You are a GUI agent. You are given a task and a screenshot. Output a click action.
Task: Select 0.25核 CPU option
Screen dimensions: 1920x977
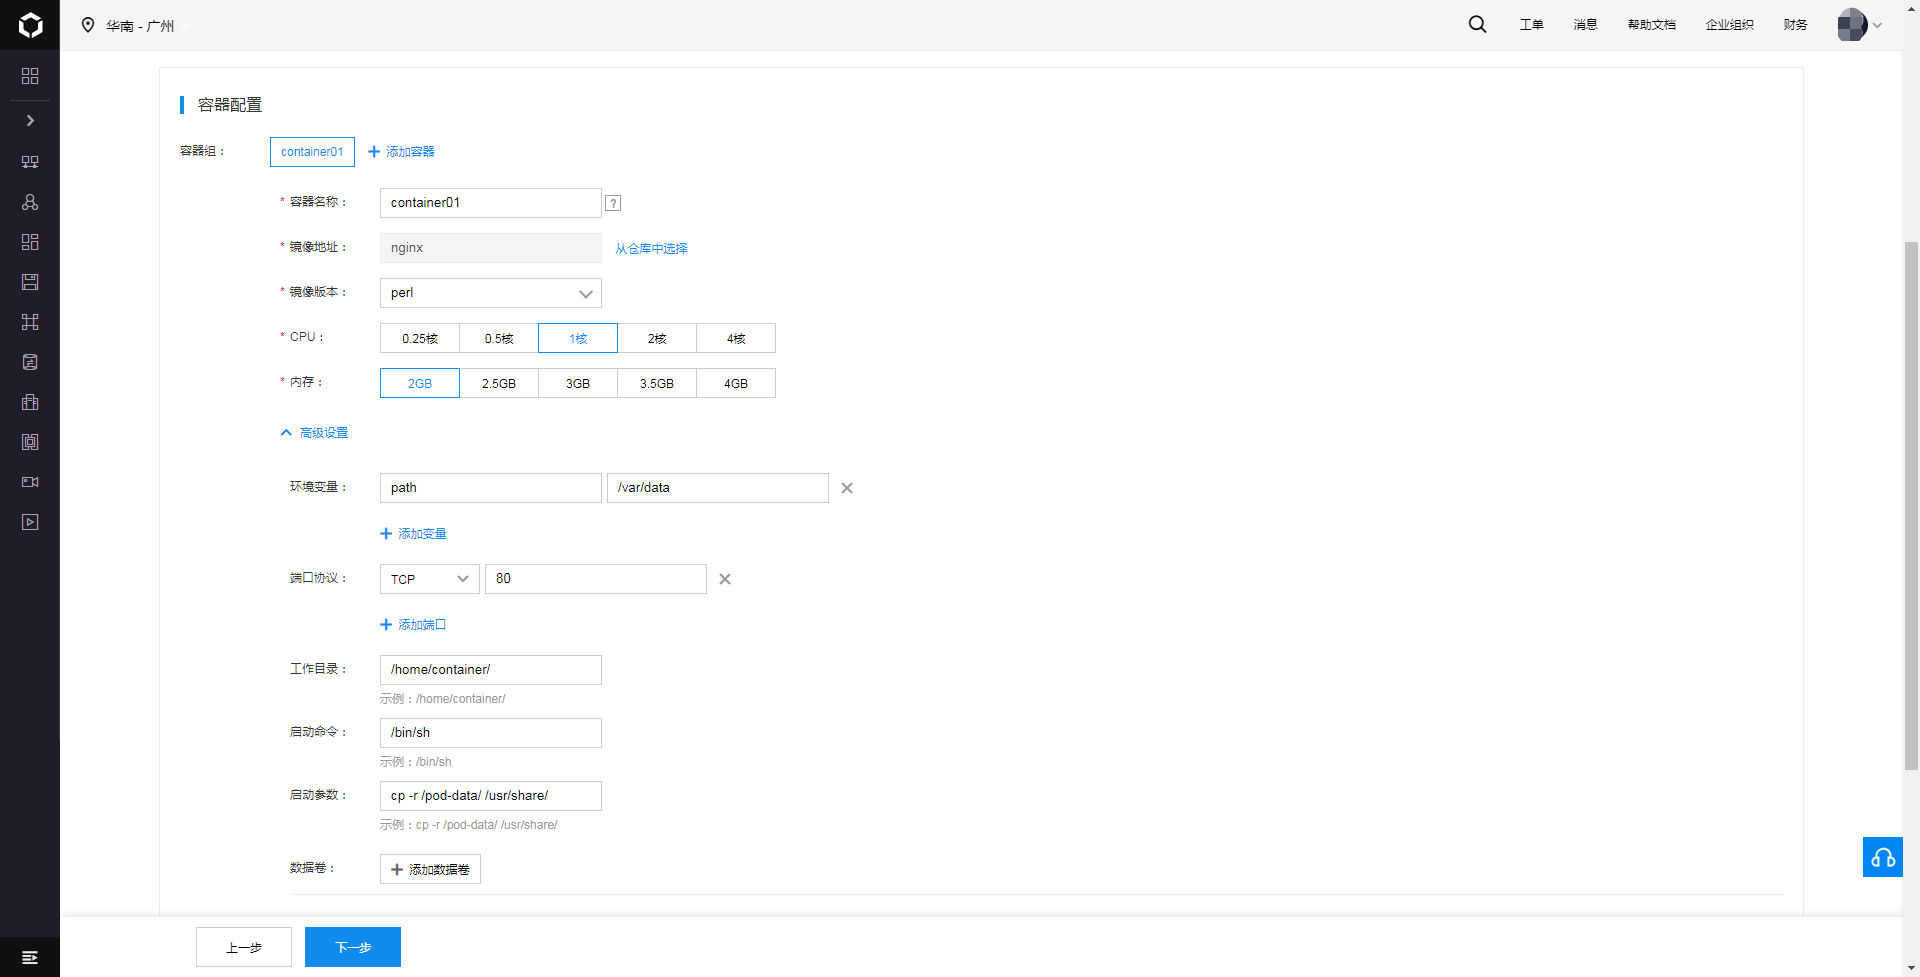click(x=420, y=338)
